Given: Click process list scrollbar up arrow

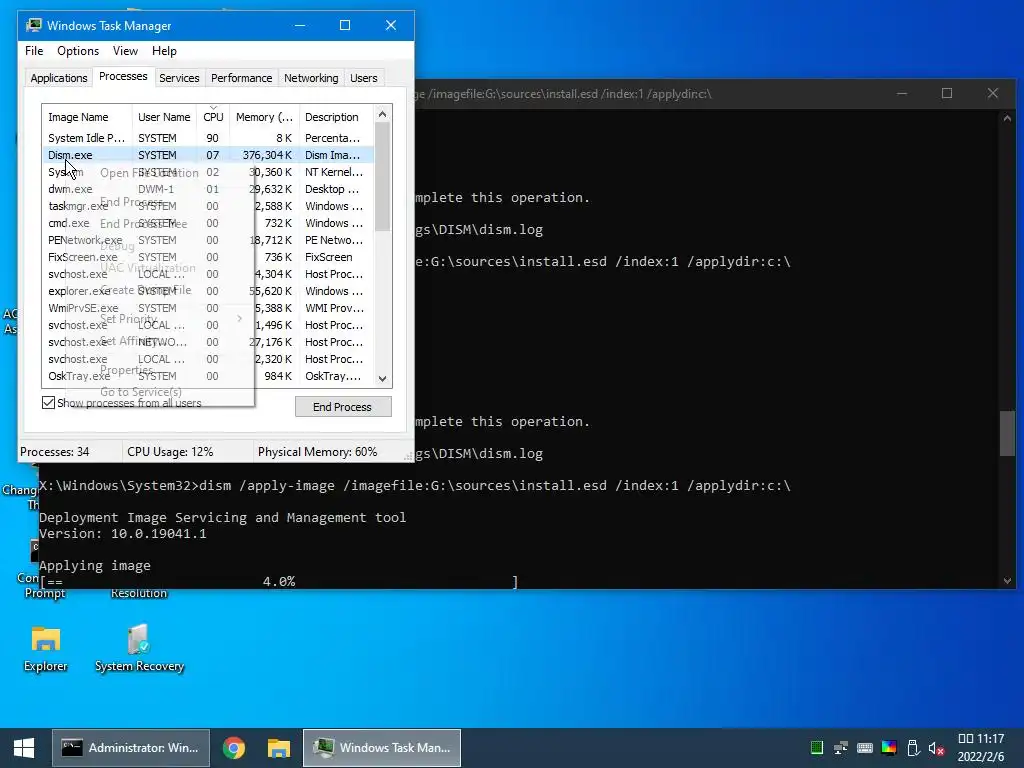Looking at the screenshot, I should point(383,114).
